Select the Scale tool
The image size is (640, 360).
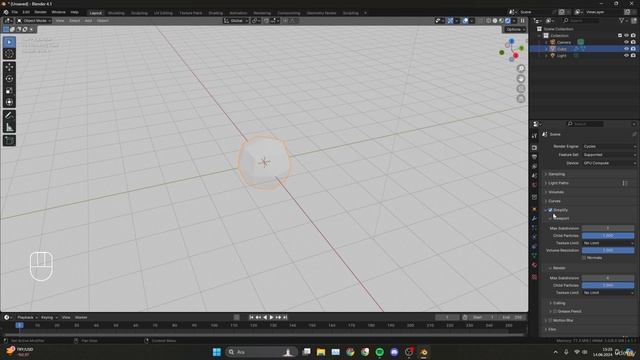(x=9, y=91)
